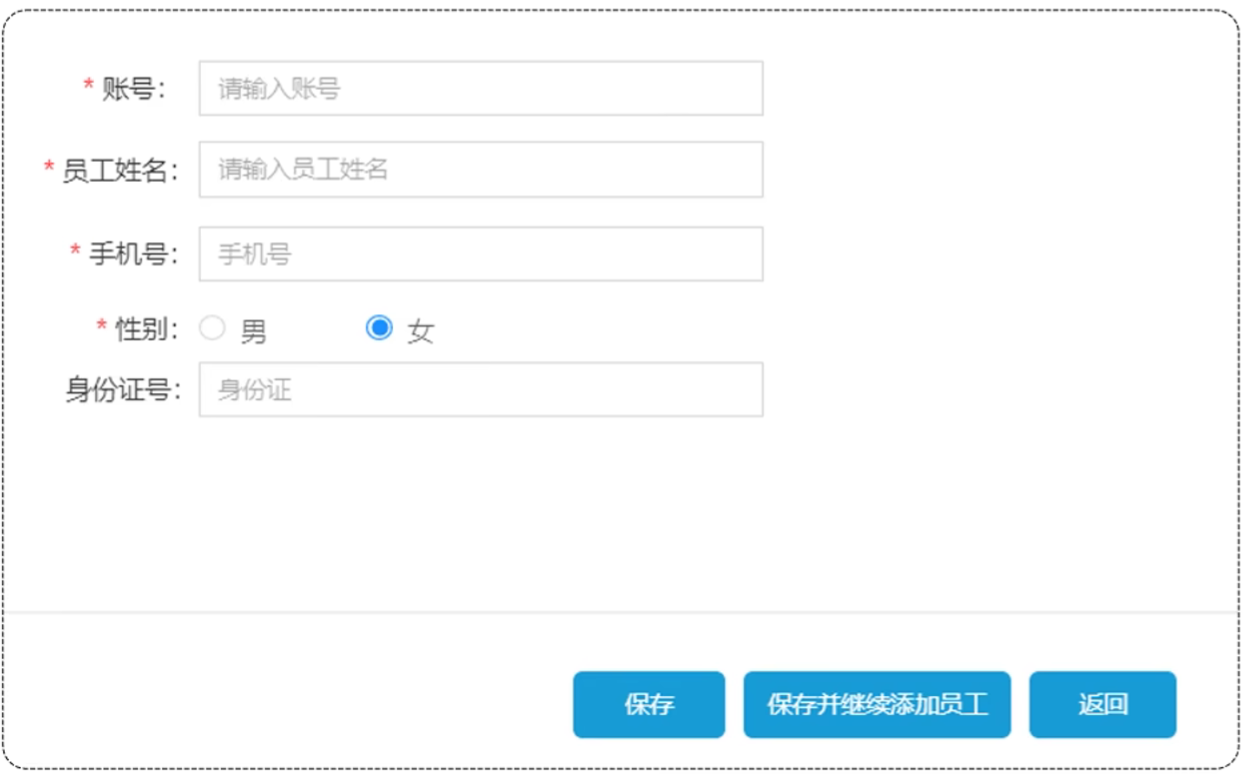This screenshot has height=776, width=1245.
Task: Click the red asterisk beside 账号
Action: coord(88,88)
